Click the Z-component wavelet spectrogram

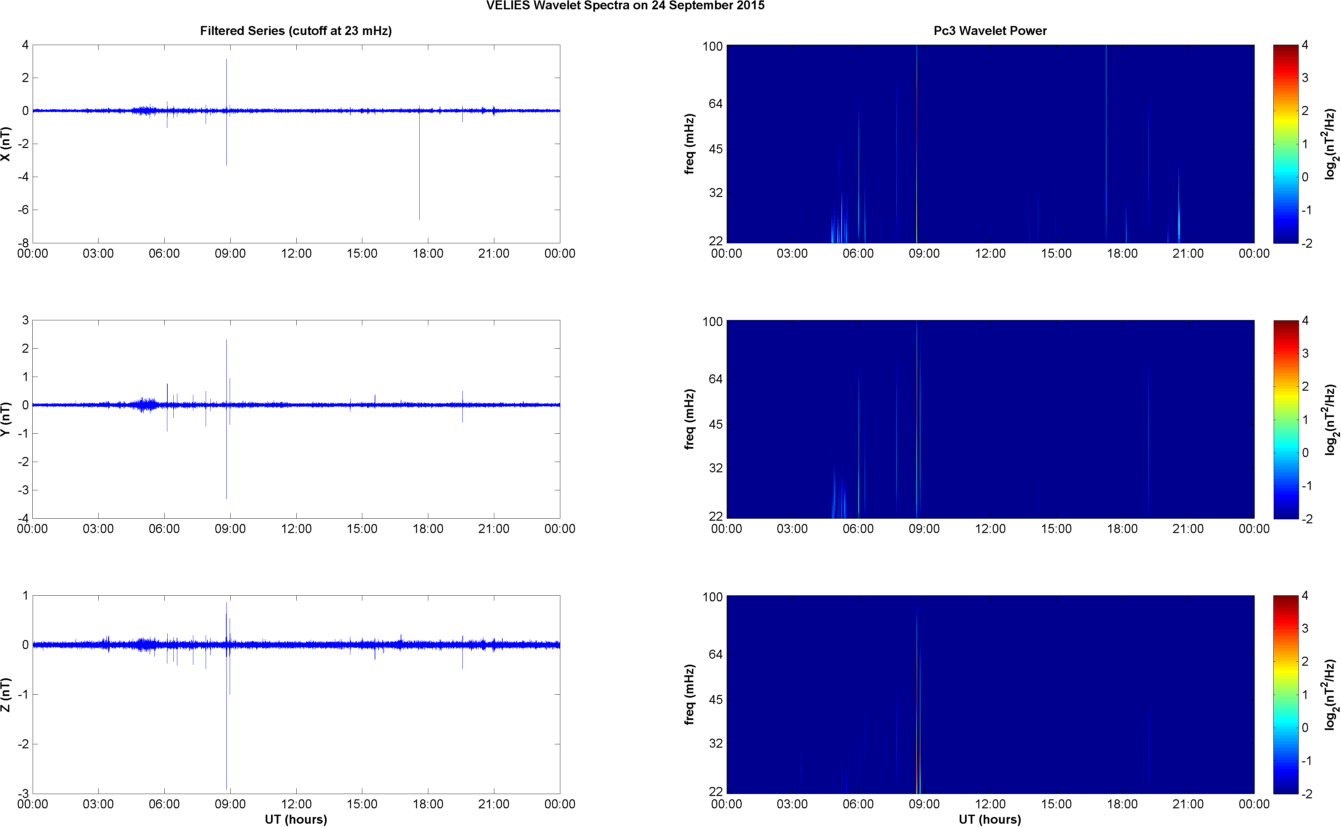tap(990, 694)
